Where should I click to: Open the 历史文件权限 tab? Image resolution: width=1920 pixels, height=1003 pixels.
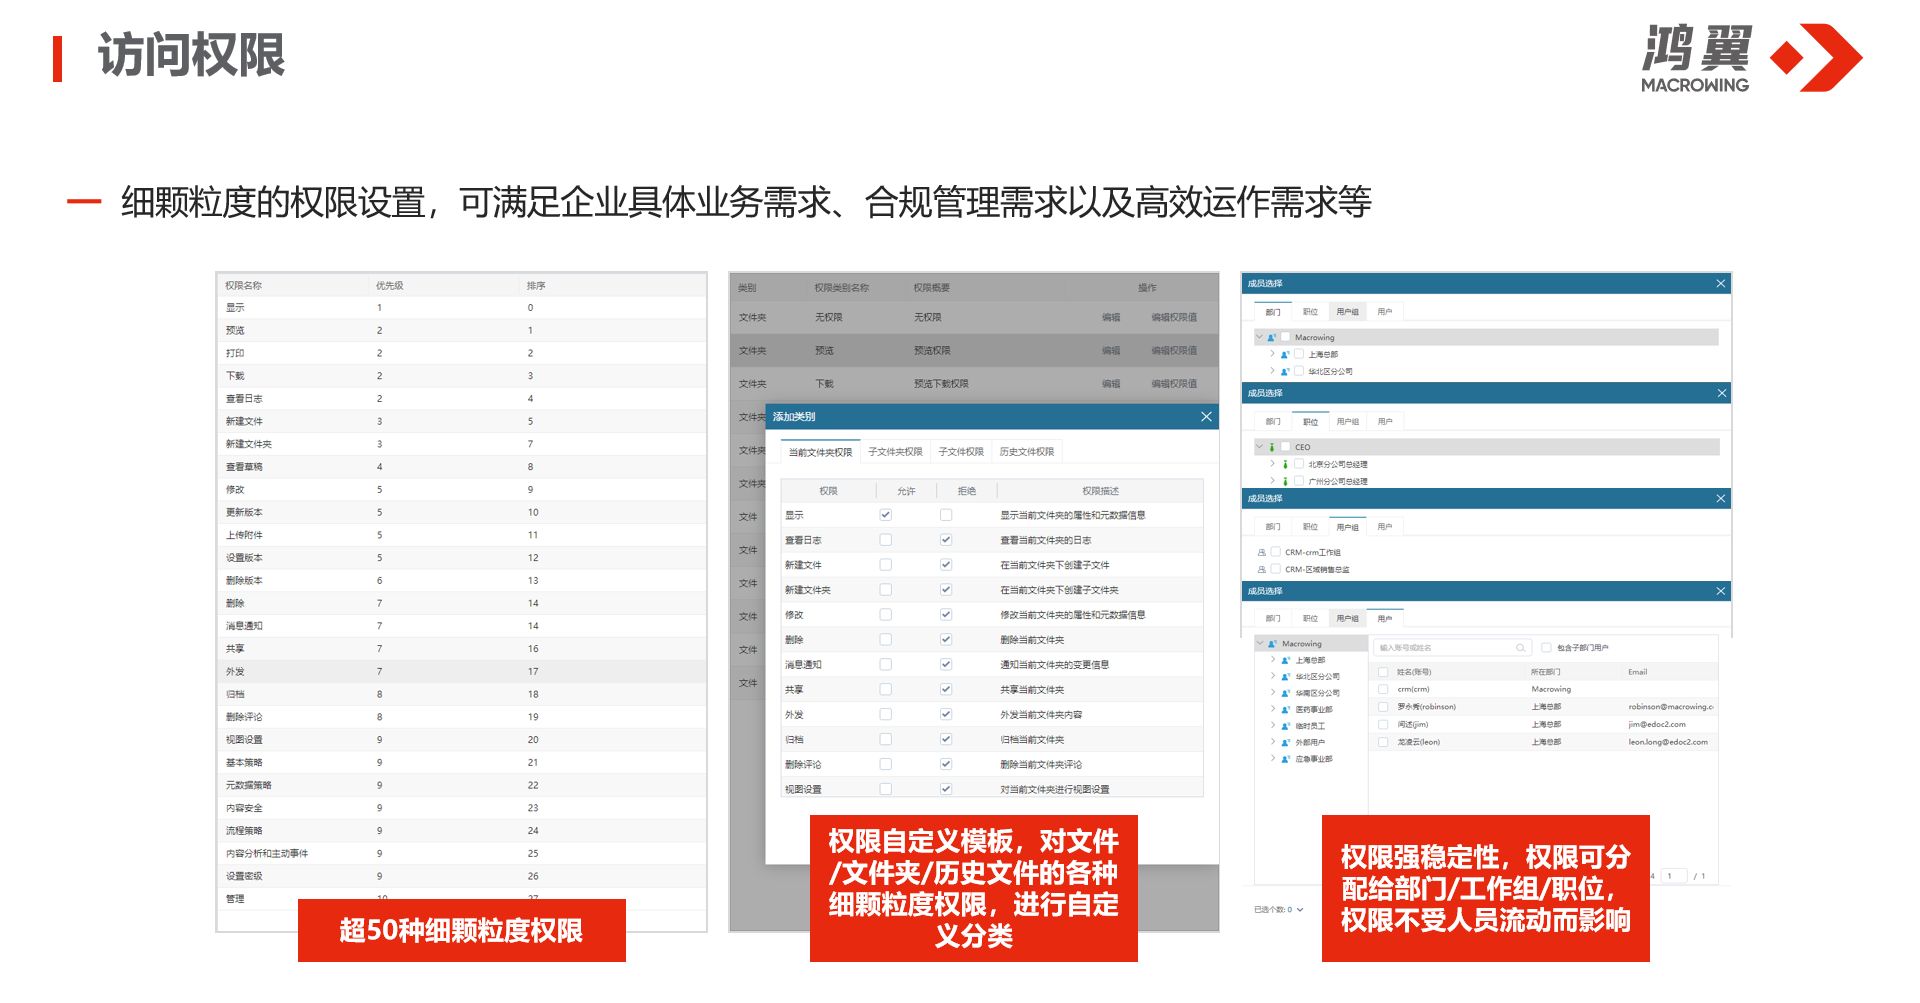1026,452
